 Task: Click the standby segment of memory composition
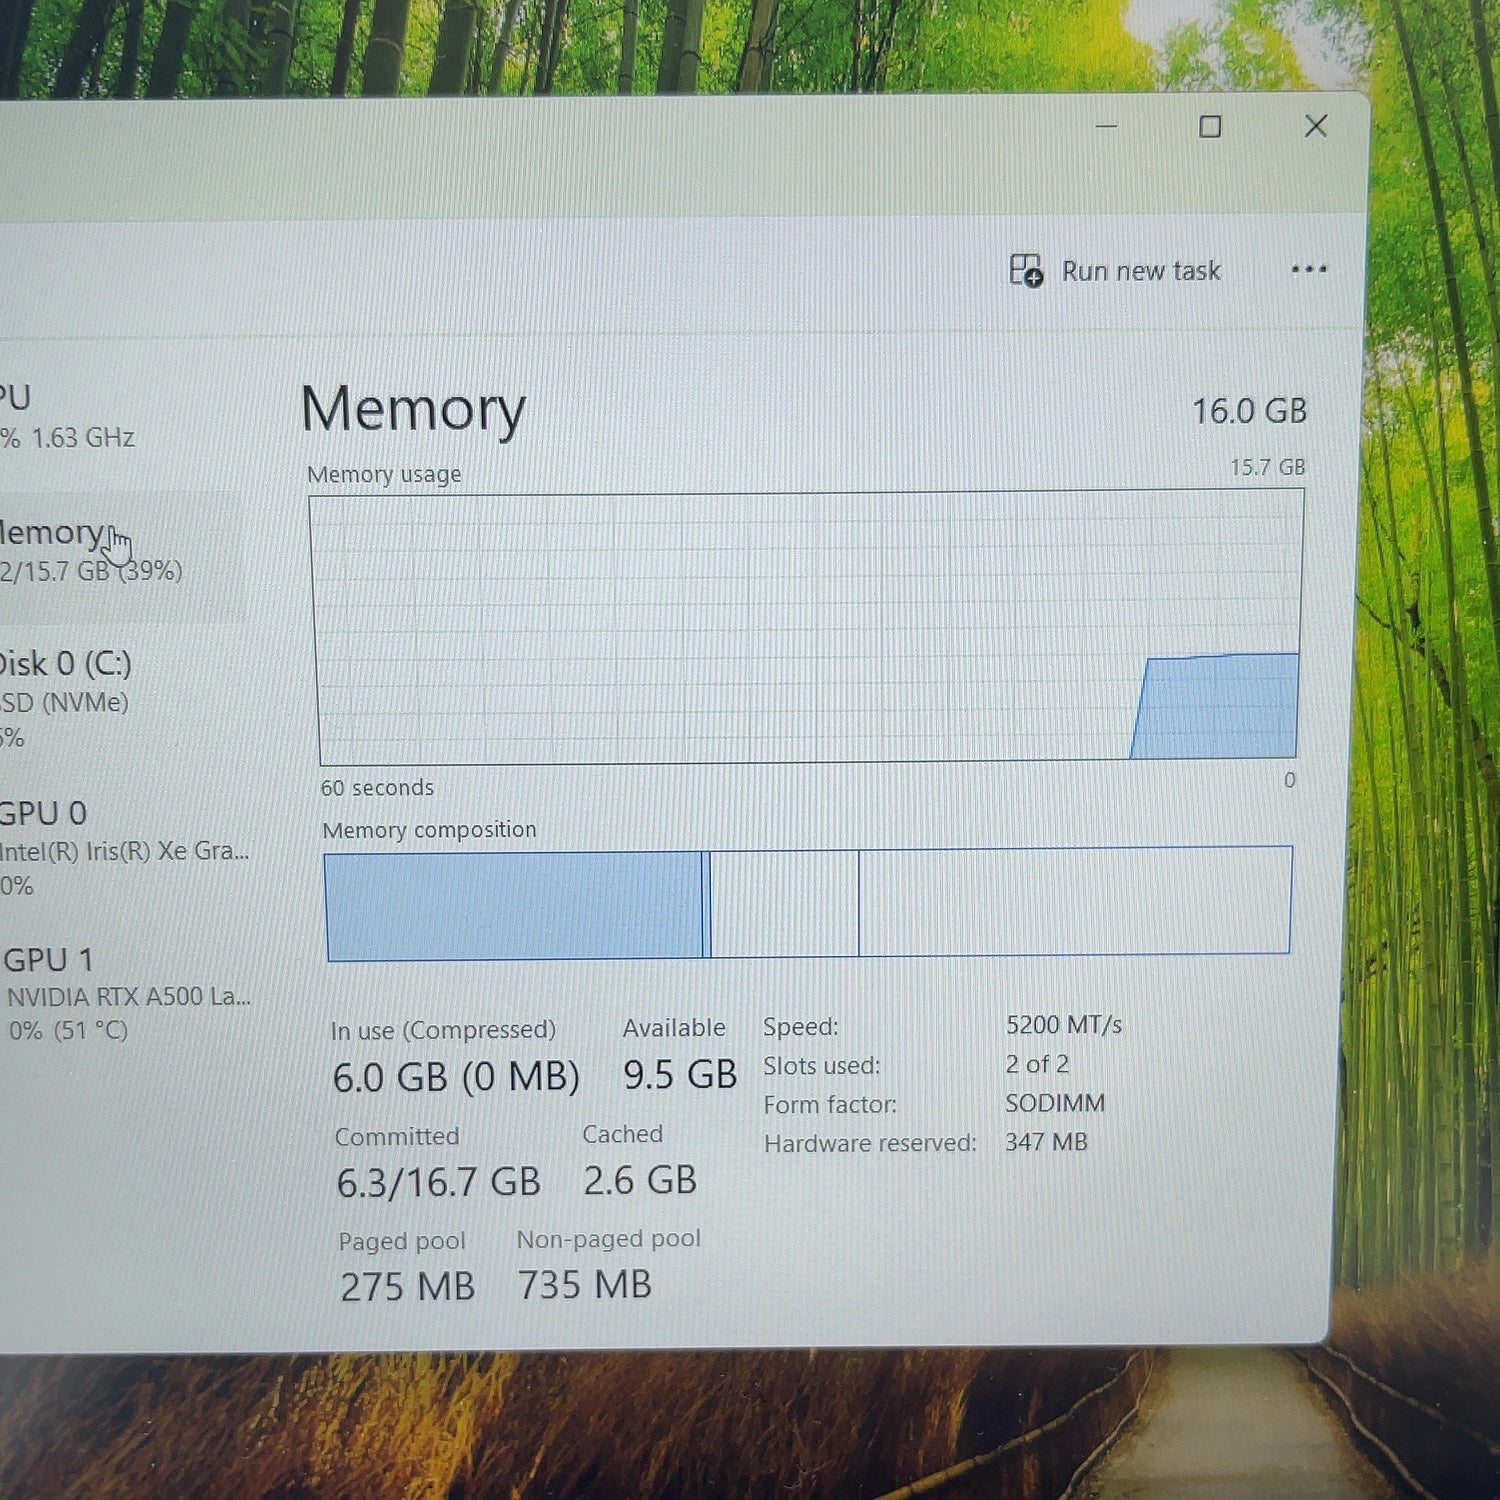point(784,904)
